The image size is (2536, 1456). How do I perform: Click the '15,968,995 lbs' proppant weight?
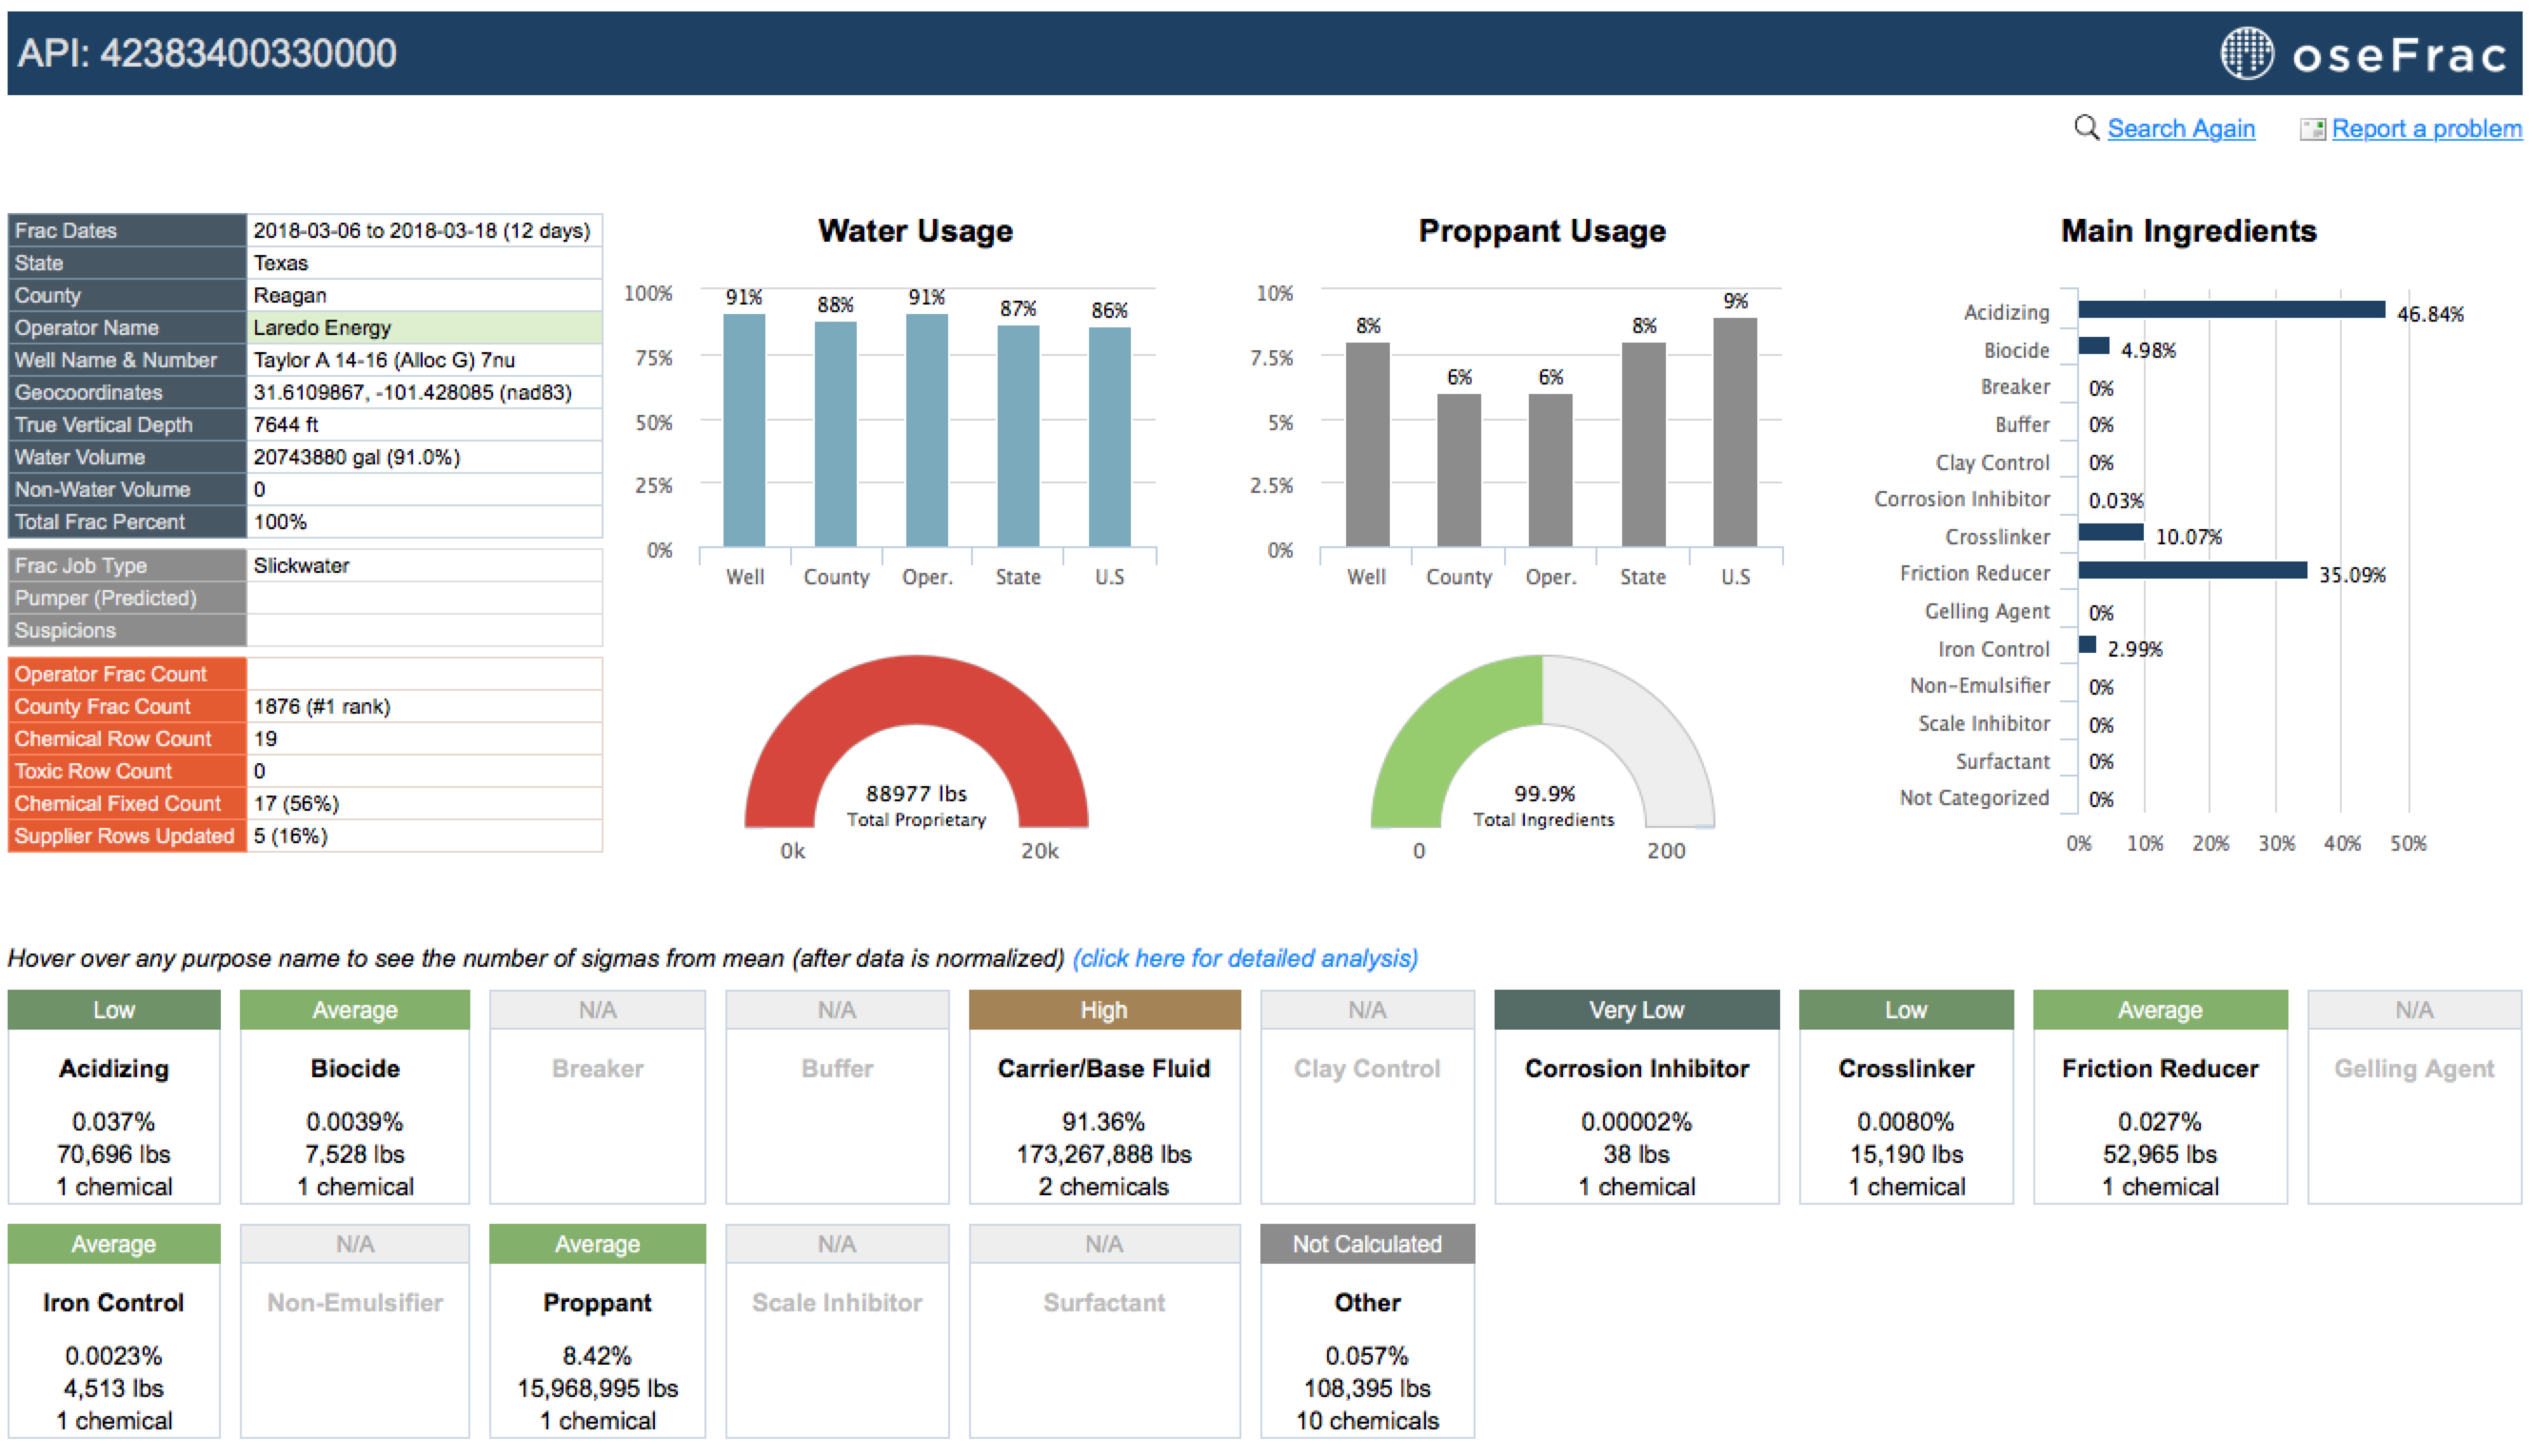(x=597, y=1388)
